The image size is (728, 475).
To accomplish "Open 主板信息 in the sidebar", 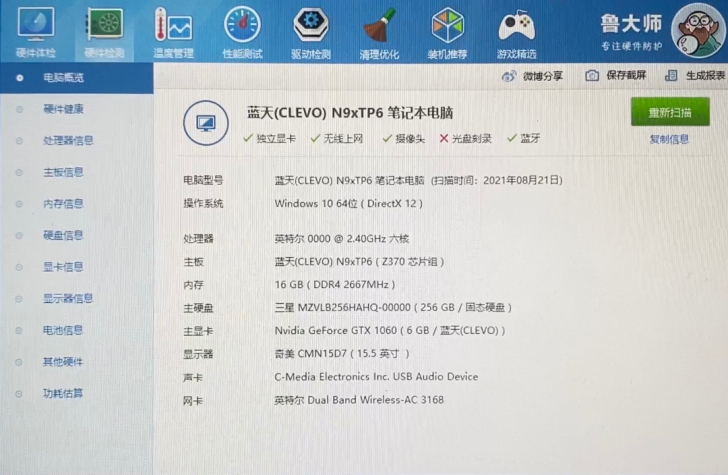I will coord(63,172).
